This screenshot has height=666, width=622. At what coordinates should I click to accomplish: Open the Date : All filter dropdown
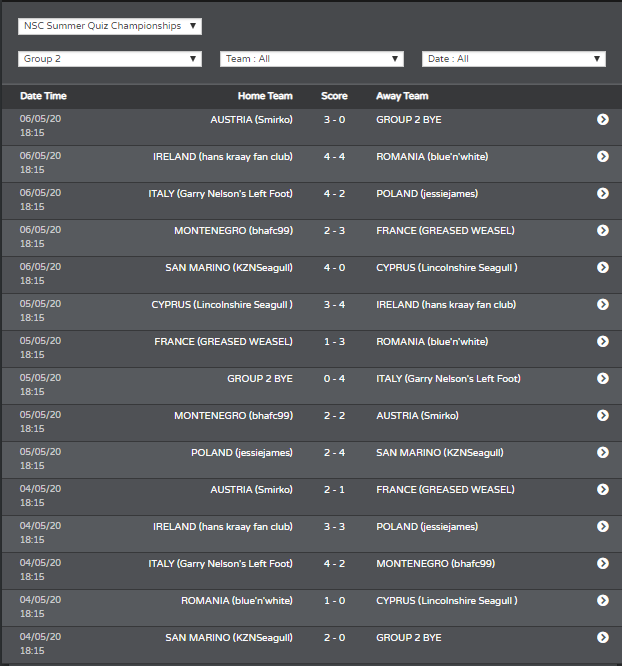coord(514,59)
